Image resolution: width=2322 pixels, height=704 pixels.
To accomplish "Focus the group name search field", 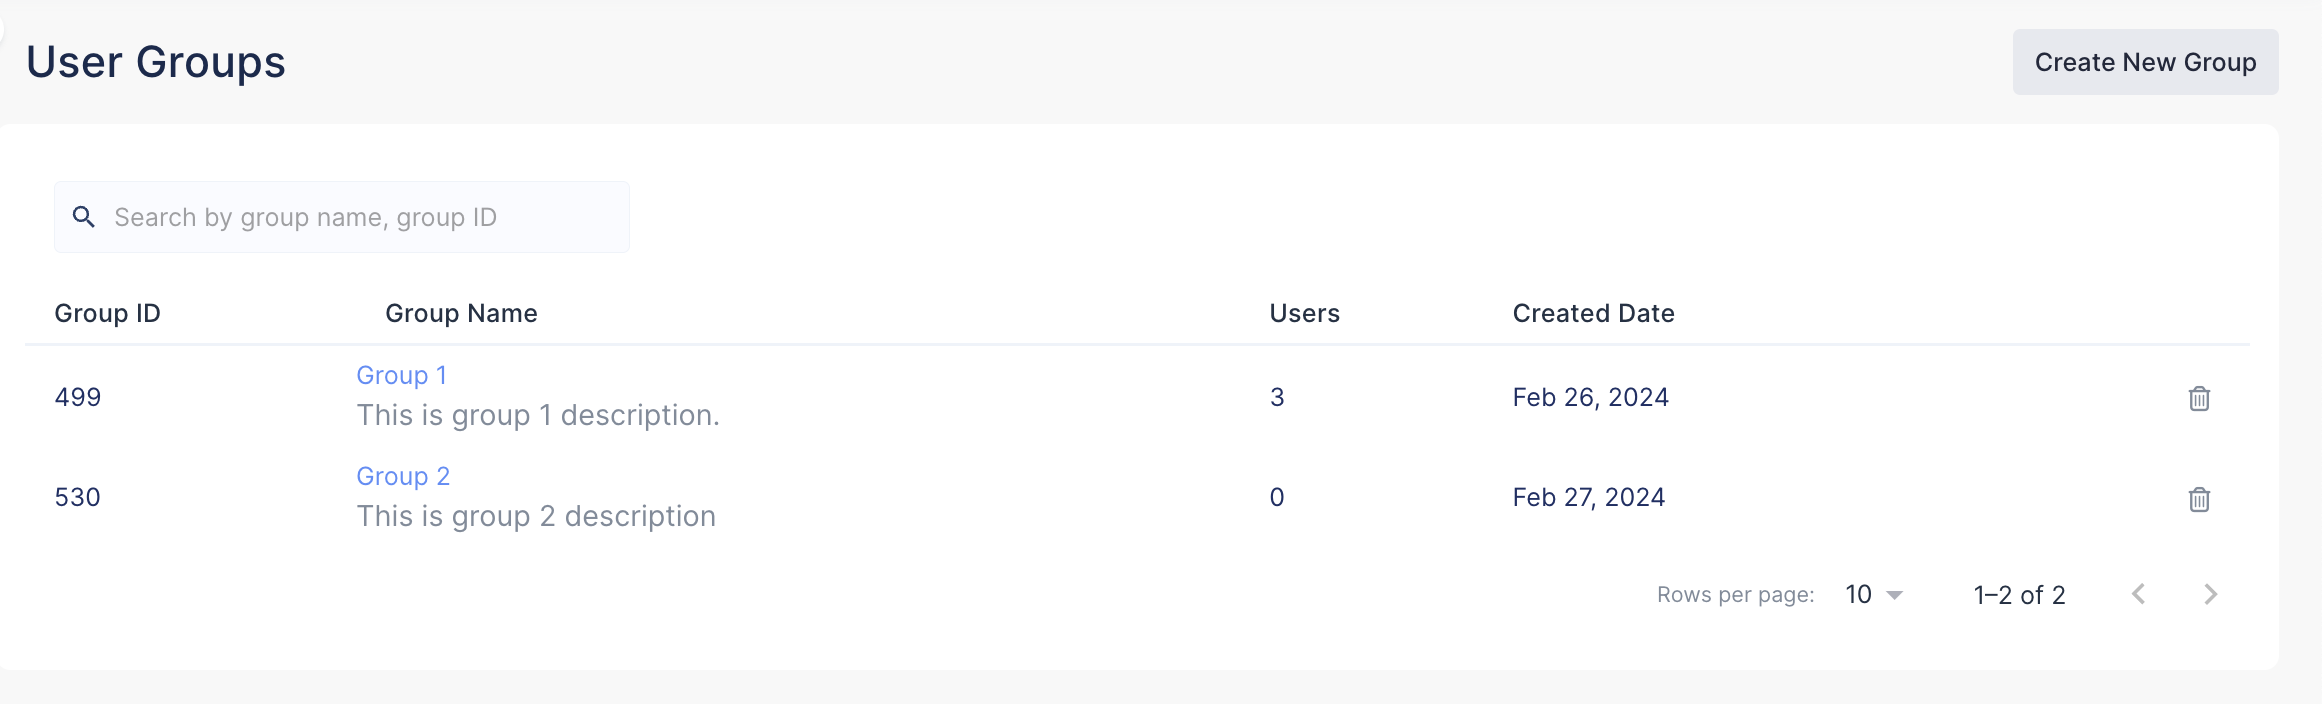I will click(x=360, y=217).
